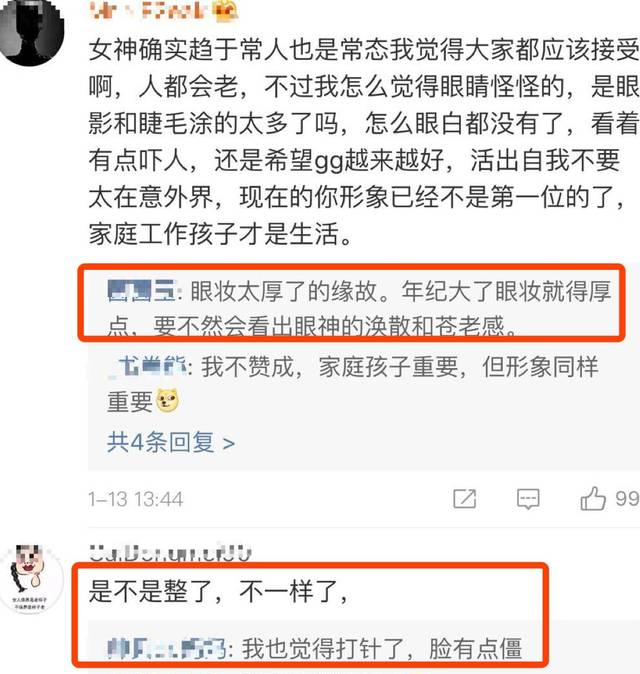Tap the crown badge beside first username
Image resolution: width=640 pixels, height=674 pixels.
(226, 12)
